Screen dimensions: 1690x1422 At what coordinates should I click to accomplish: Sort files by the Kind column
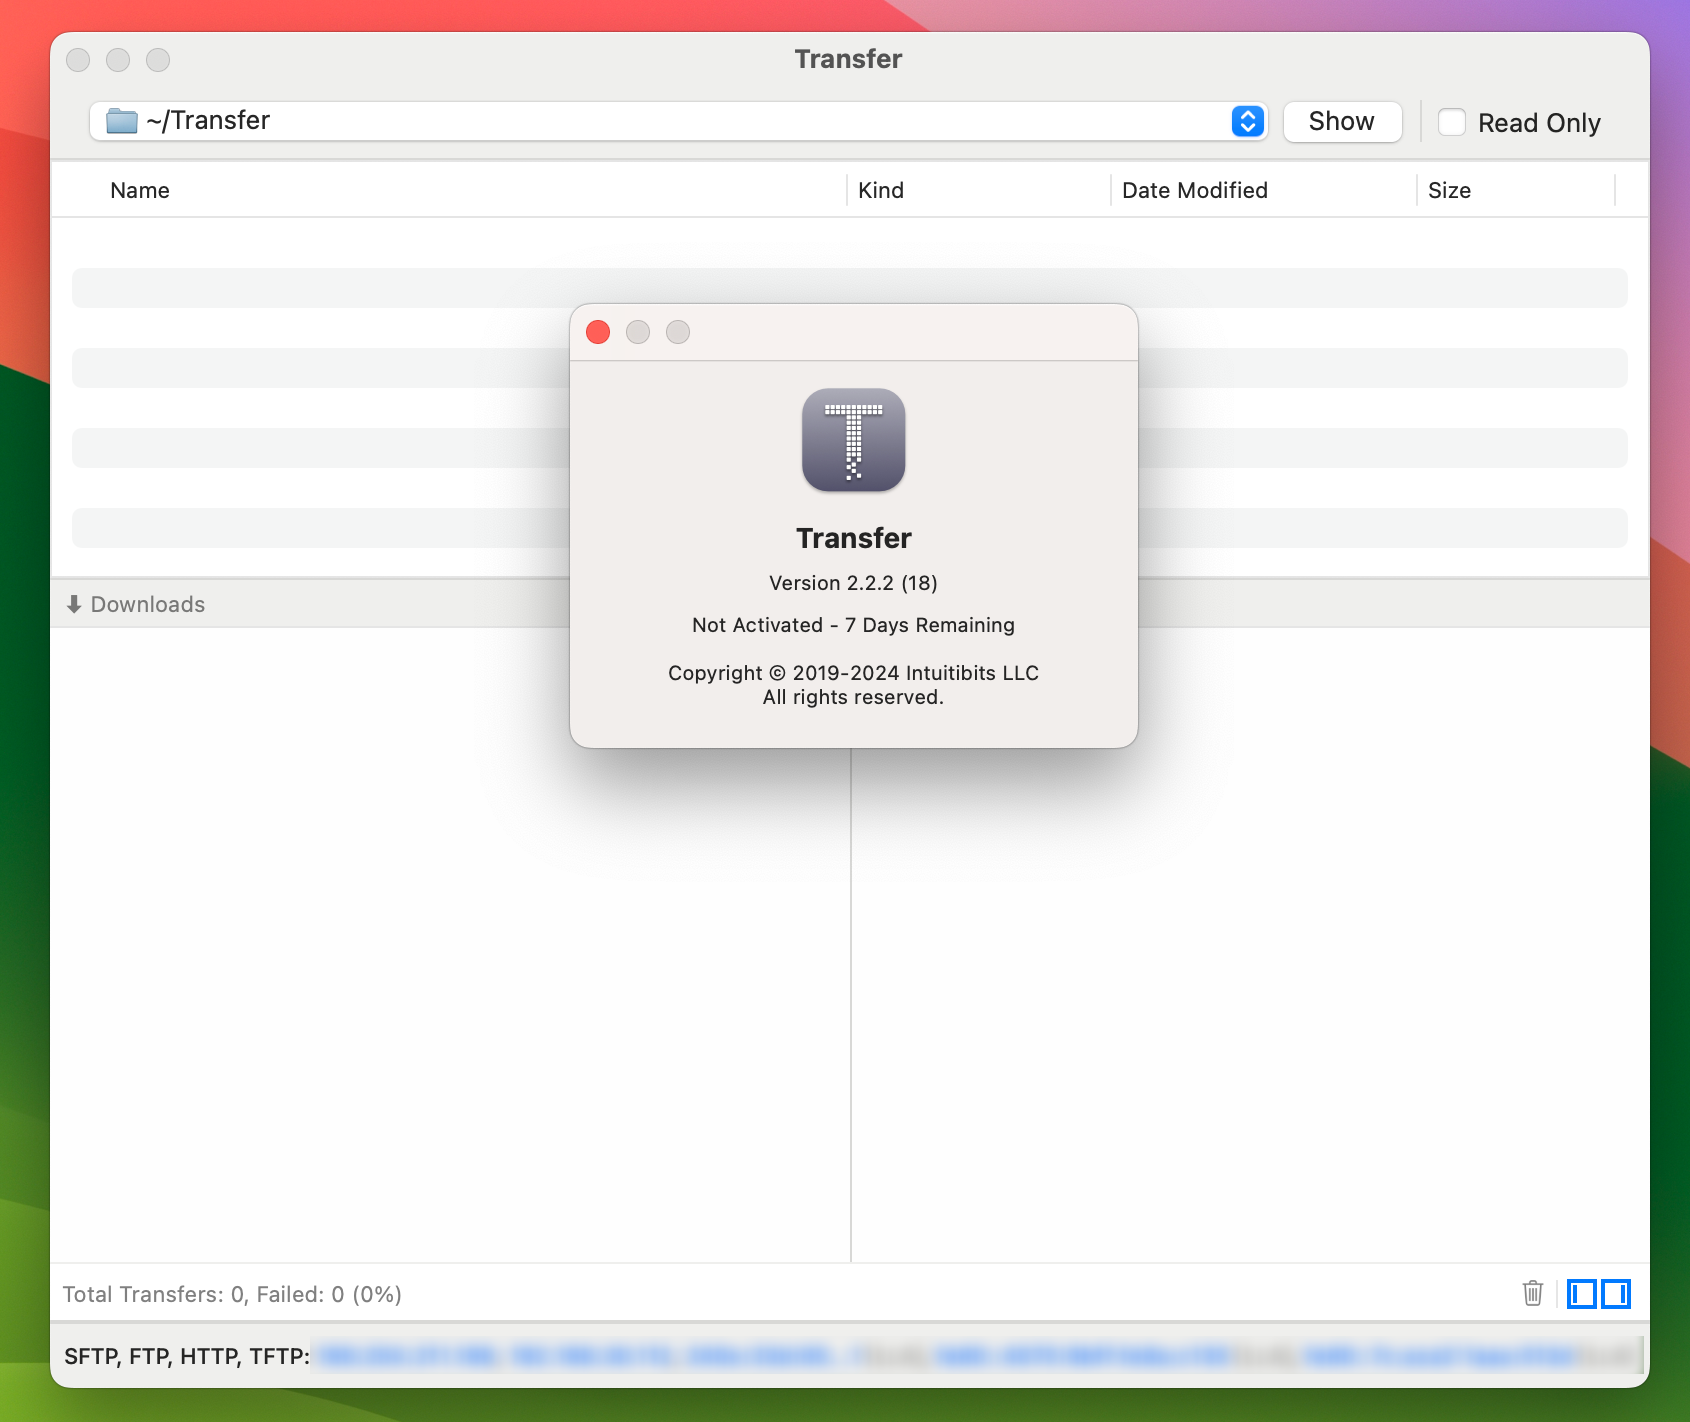[881, 190]
